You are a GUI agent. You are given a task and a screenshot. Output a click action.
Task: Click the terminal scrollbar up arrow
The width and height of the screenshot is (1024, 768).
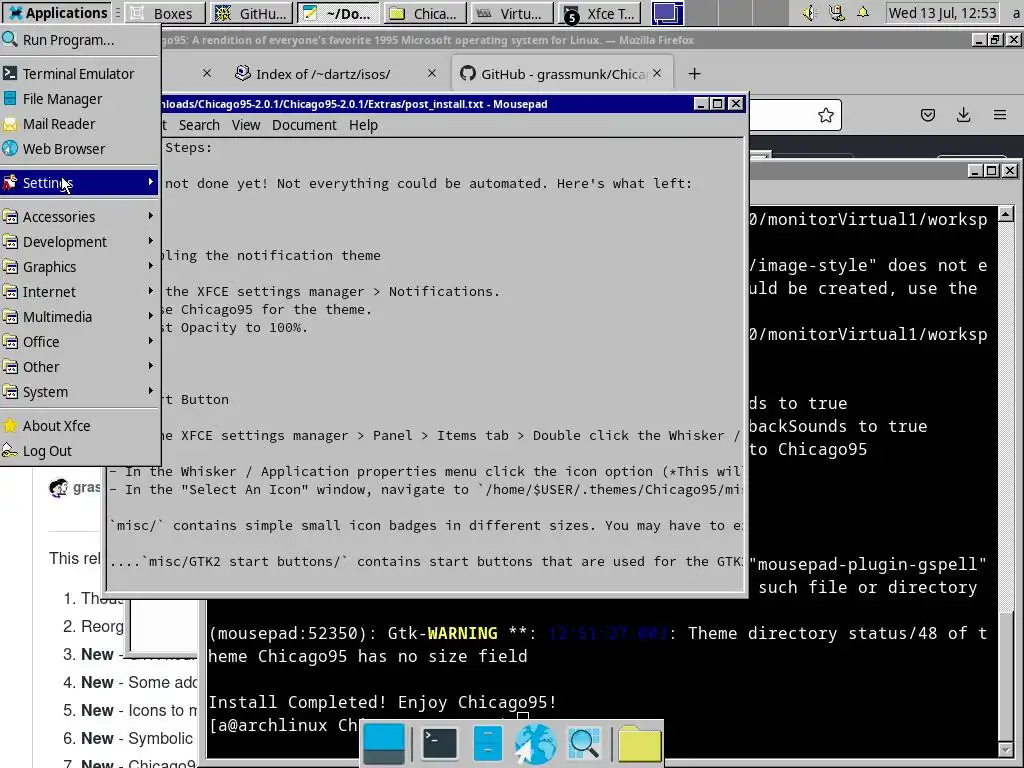[1006, 214]
